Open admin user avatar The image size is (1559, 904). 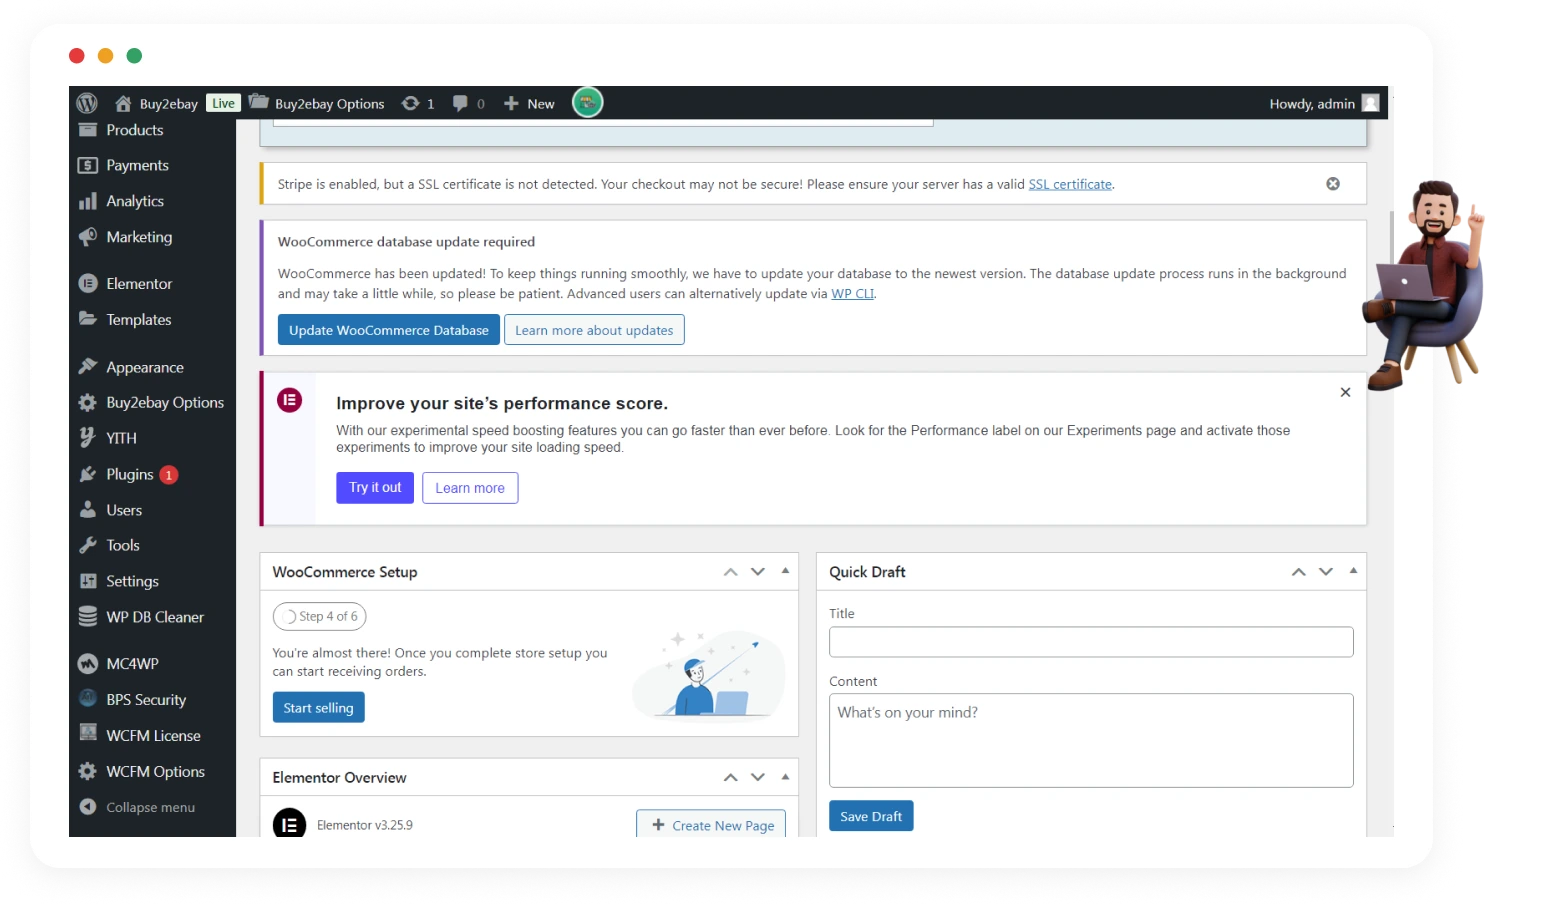coord(1371,103)
